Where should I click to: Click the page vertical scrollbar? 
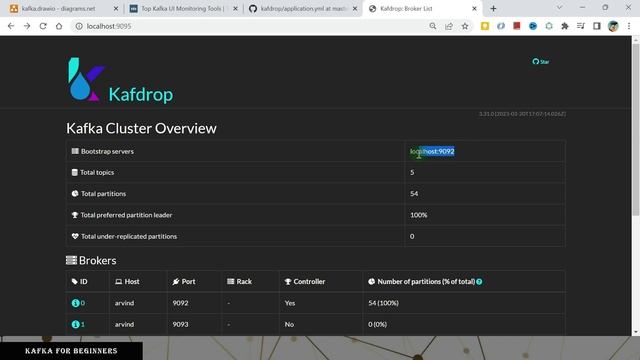coord(636,129)
